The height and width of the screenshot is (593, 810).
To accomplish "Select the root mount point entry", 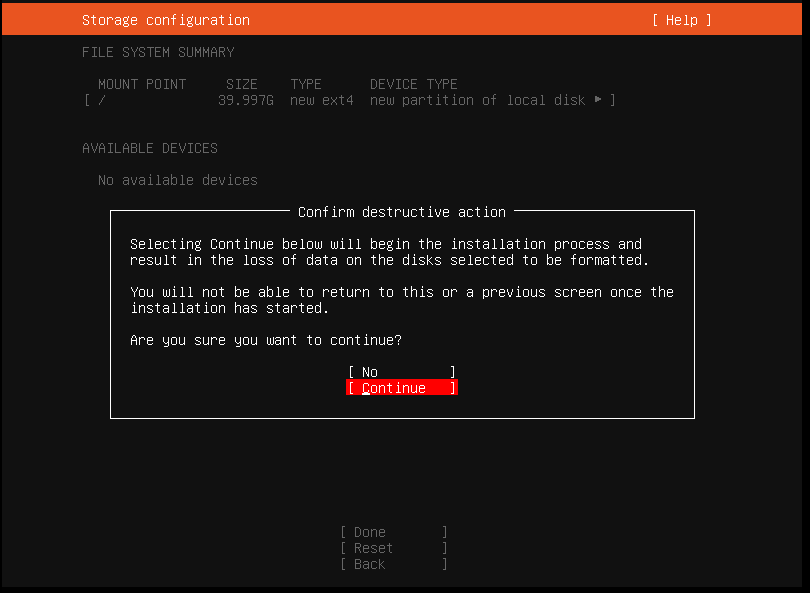I will (350, 100).
